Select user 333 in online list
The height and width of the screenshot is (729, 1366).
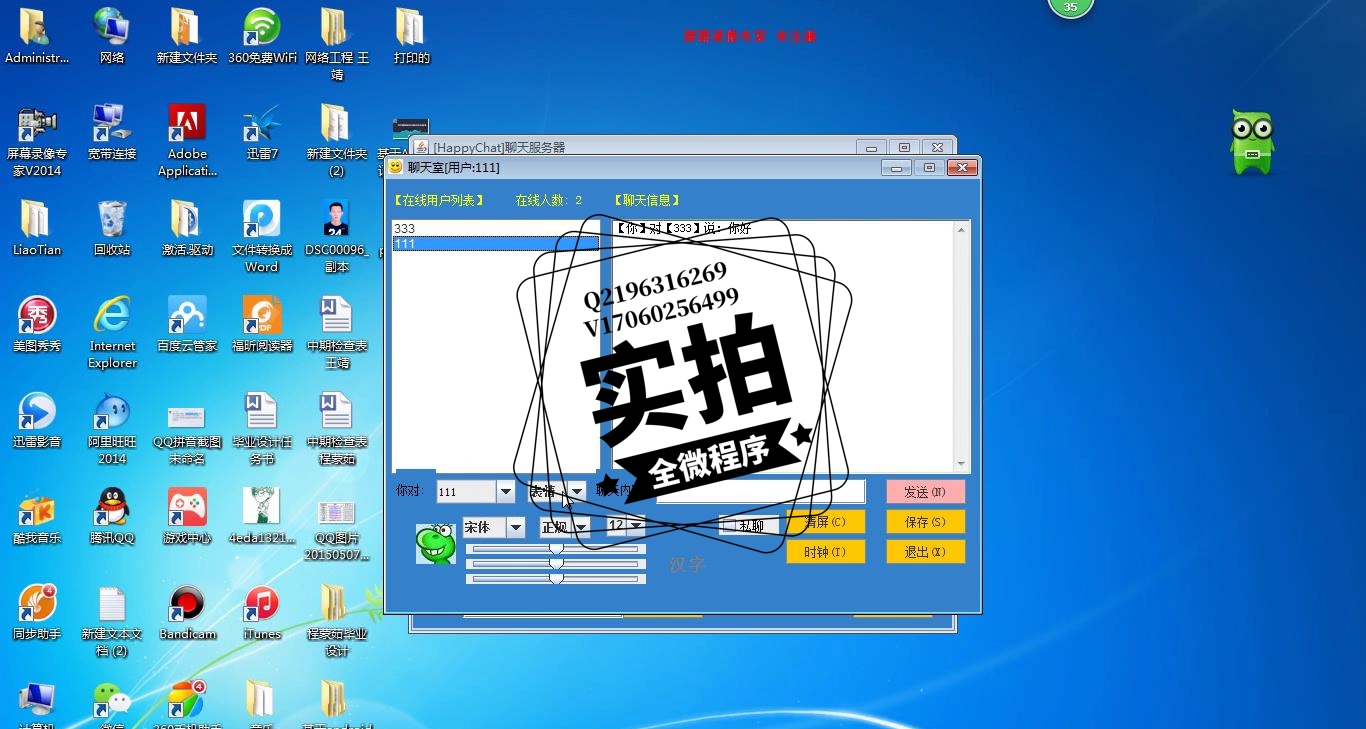click(x=496, y=229)
